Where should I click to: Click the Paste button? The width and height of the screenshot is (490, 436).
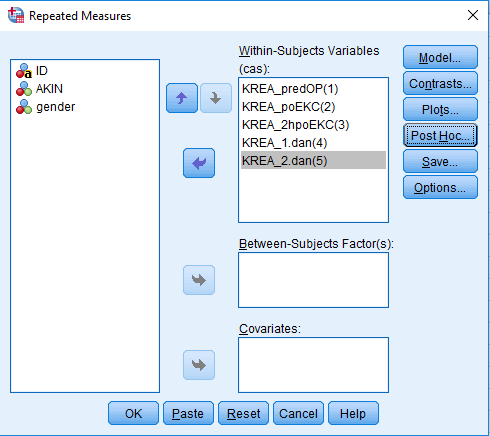point(188,413)
